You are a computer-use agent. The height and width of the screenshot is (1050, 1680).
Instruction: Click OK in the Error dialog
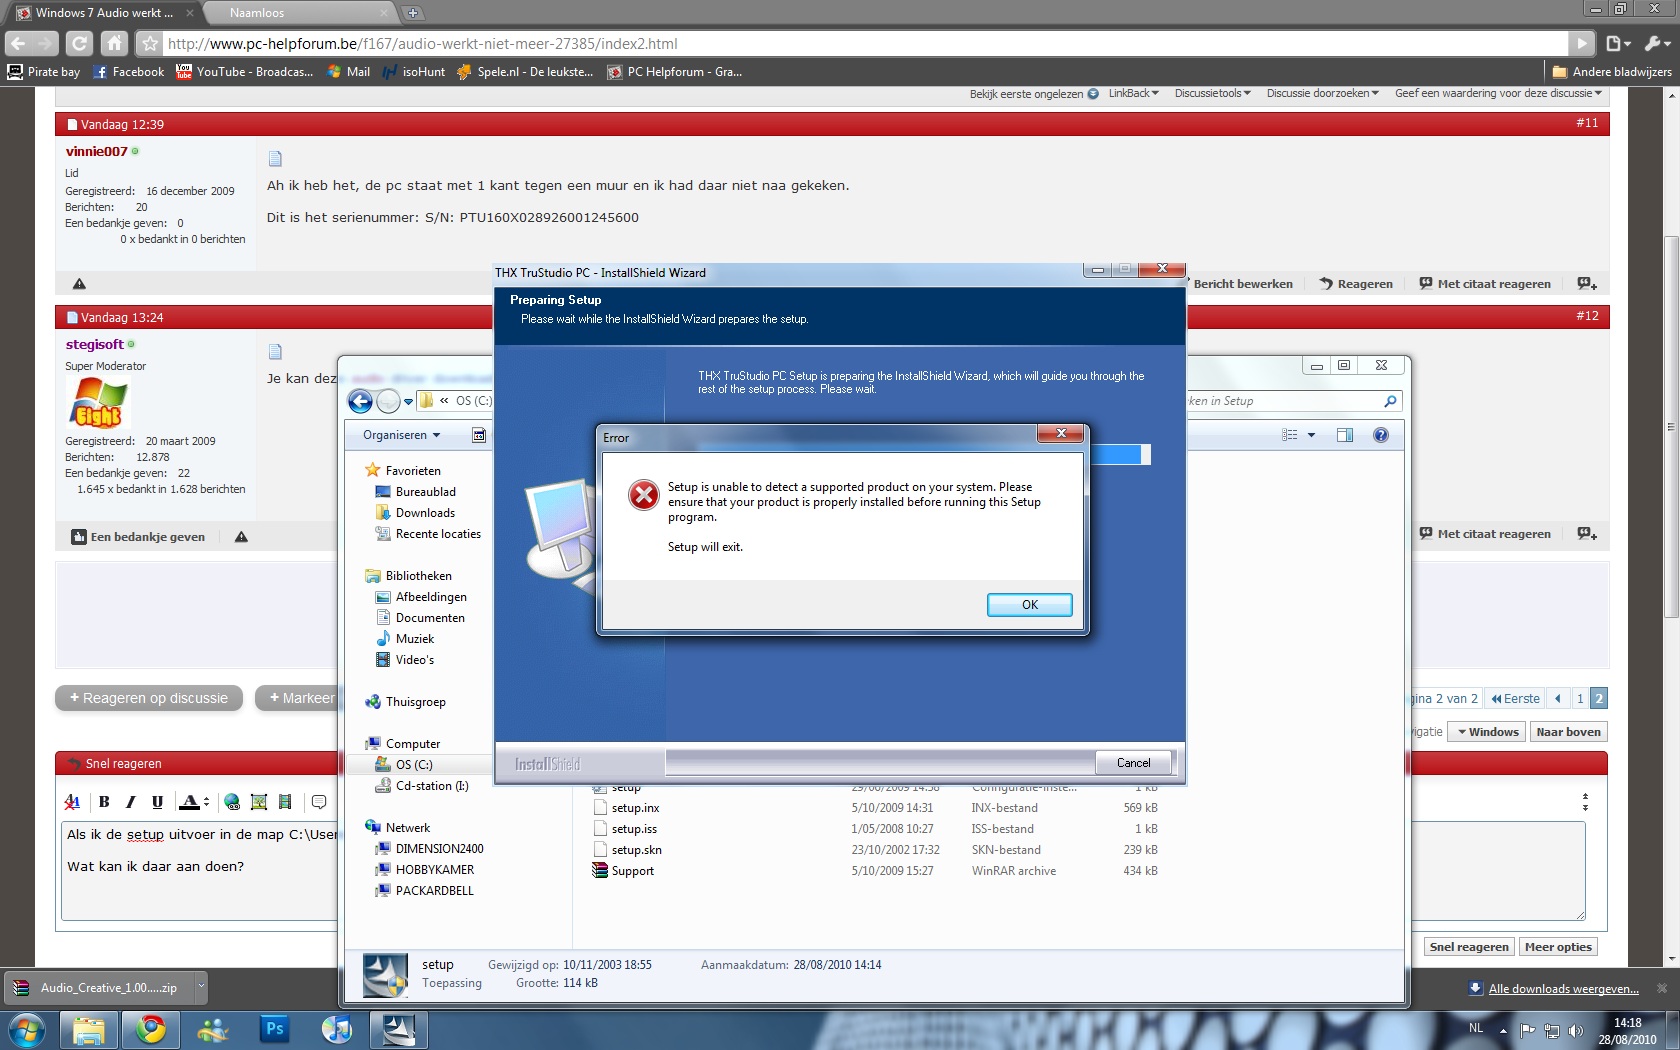point(1029,605)
